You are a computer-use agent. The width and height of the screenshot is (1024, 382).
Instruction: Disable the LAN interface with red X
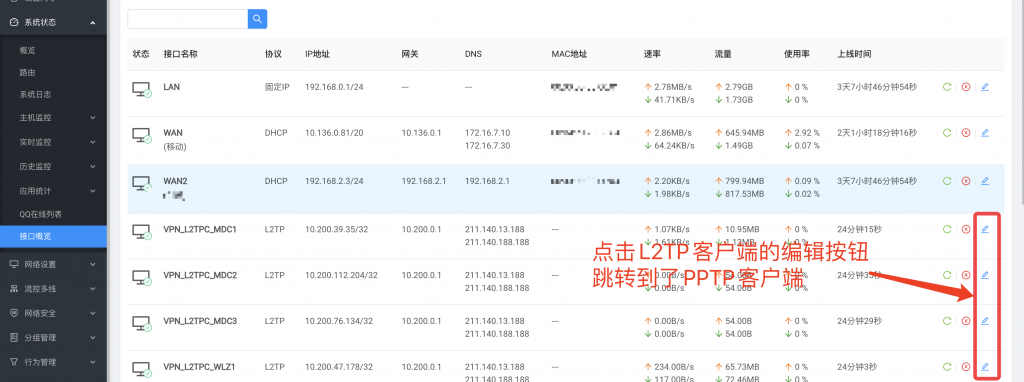pos(966,87)
